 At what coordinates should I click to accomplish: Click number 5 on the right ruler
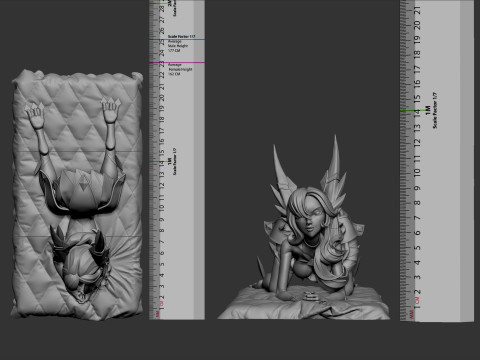coord(417,248)
